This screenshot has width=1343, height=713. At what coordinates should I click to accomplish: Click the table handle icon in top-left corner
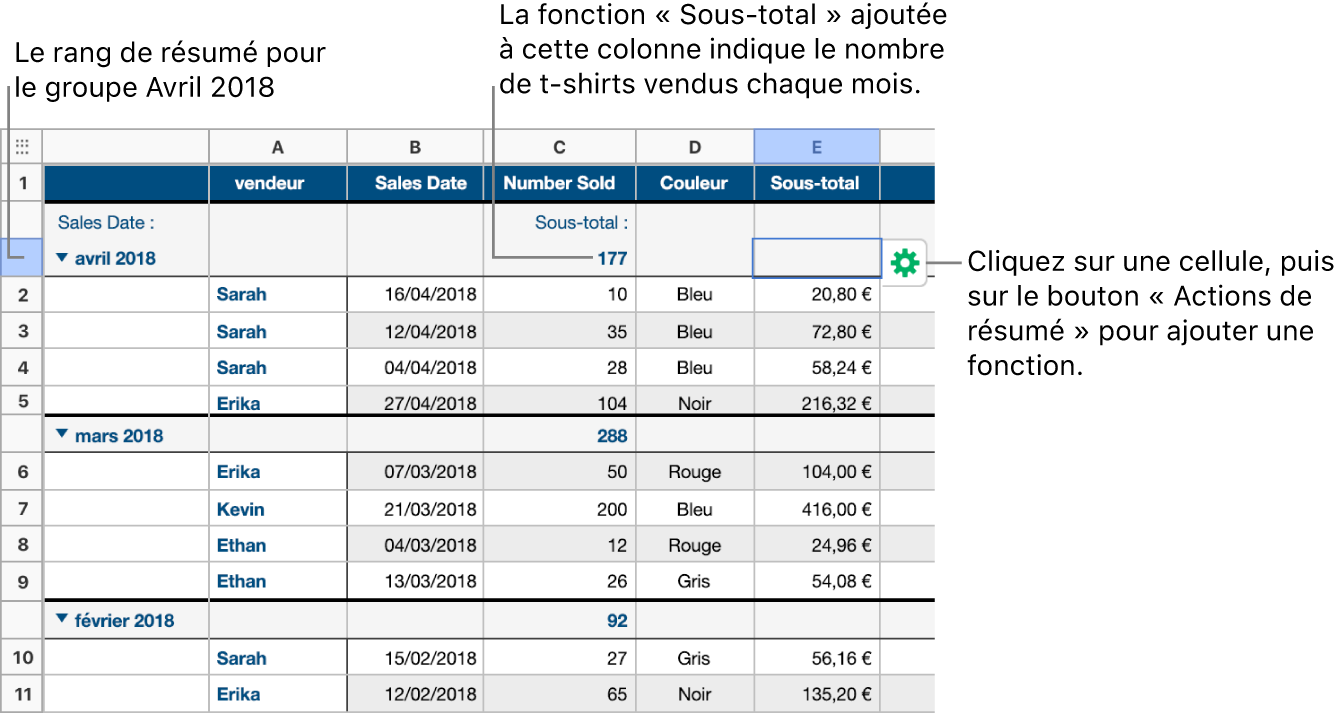click(x=22, y=146)
